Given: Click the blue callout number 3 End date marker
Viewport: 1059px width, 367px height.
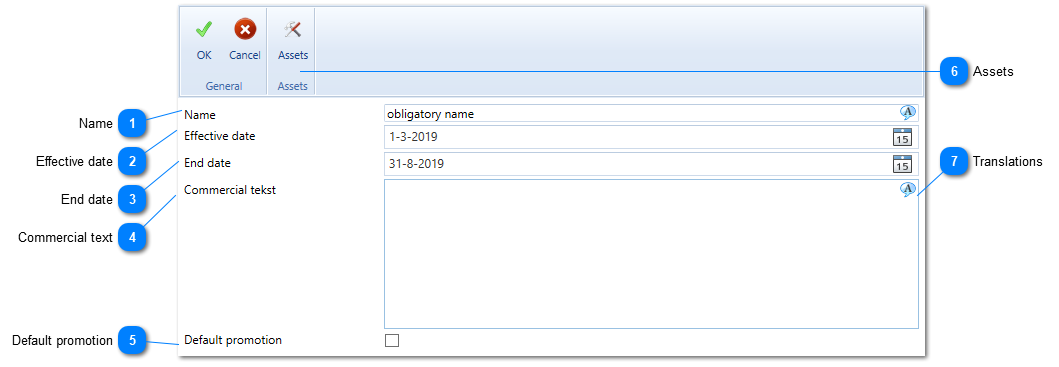Looking at the screenshot, I should pos(132,199).
